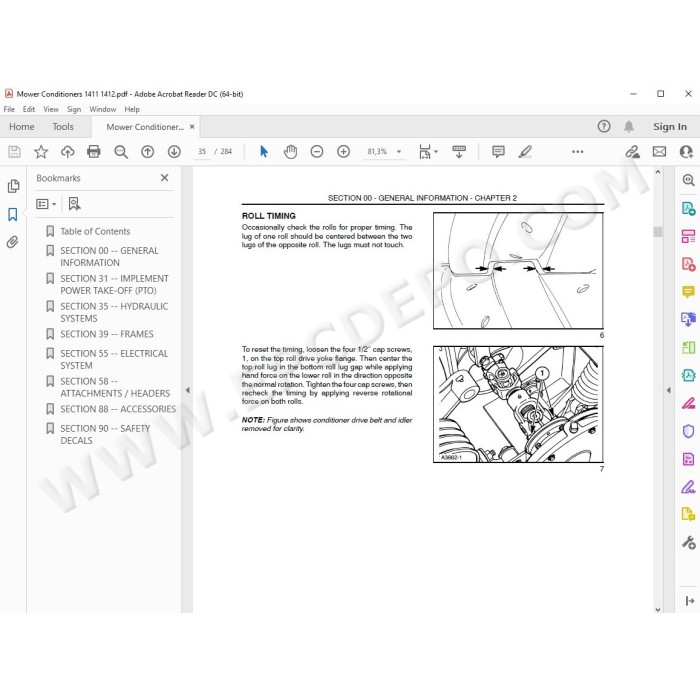Click the document vertical scrollbar thumb
The height and width of the screenshot is (700, 700).
[x=658, y=232]
